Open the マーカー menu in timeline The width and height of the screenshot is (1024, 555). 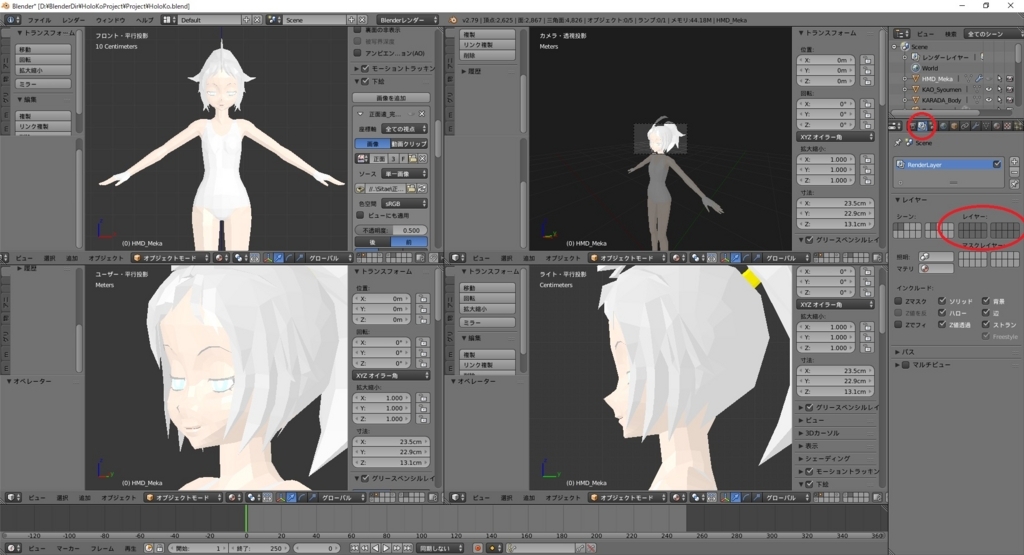tap(68, 548)
